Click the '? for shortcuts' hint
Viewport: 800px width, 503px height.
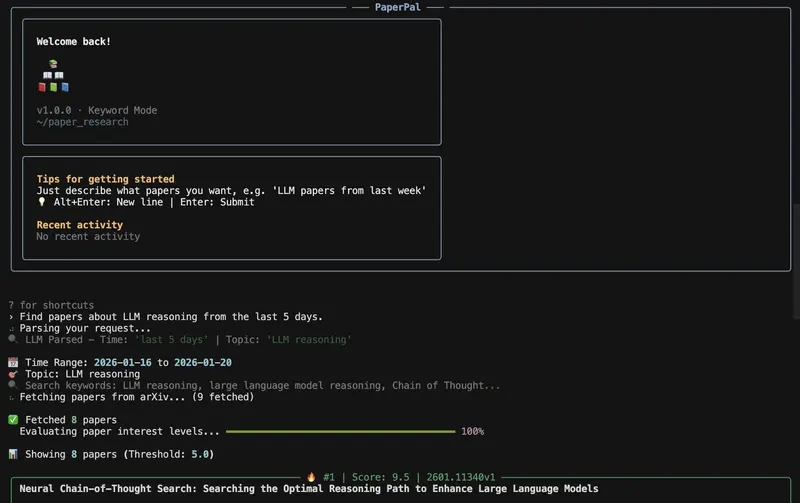pos(50,305)
